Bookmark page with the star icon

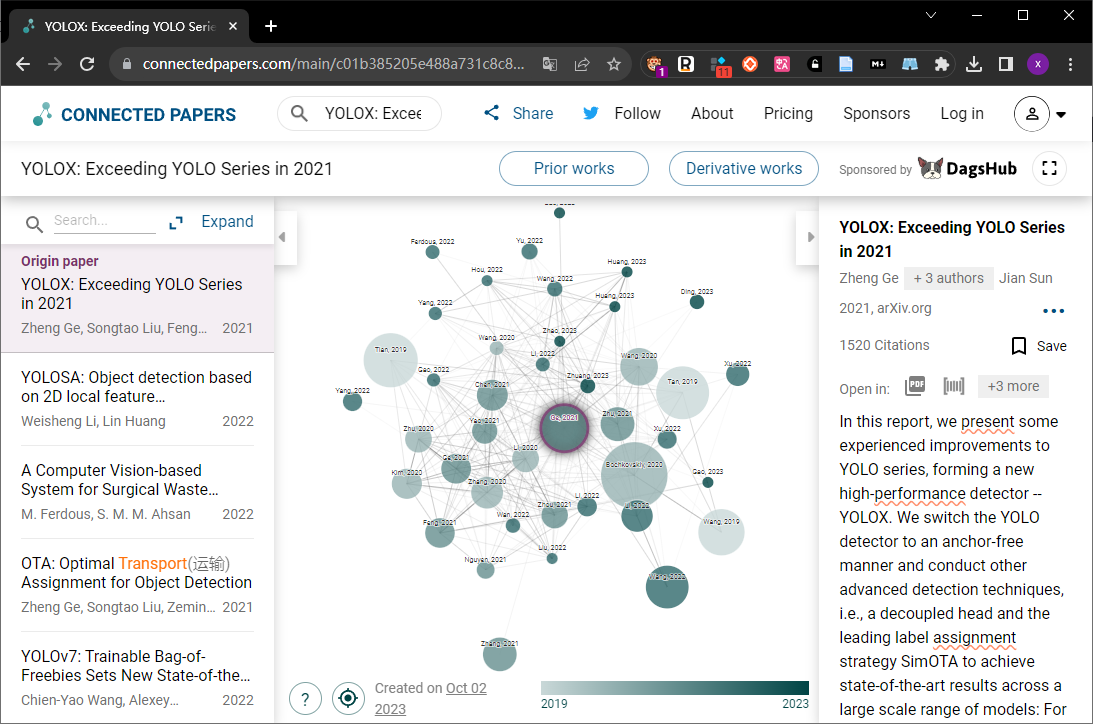(613, 64)
